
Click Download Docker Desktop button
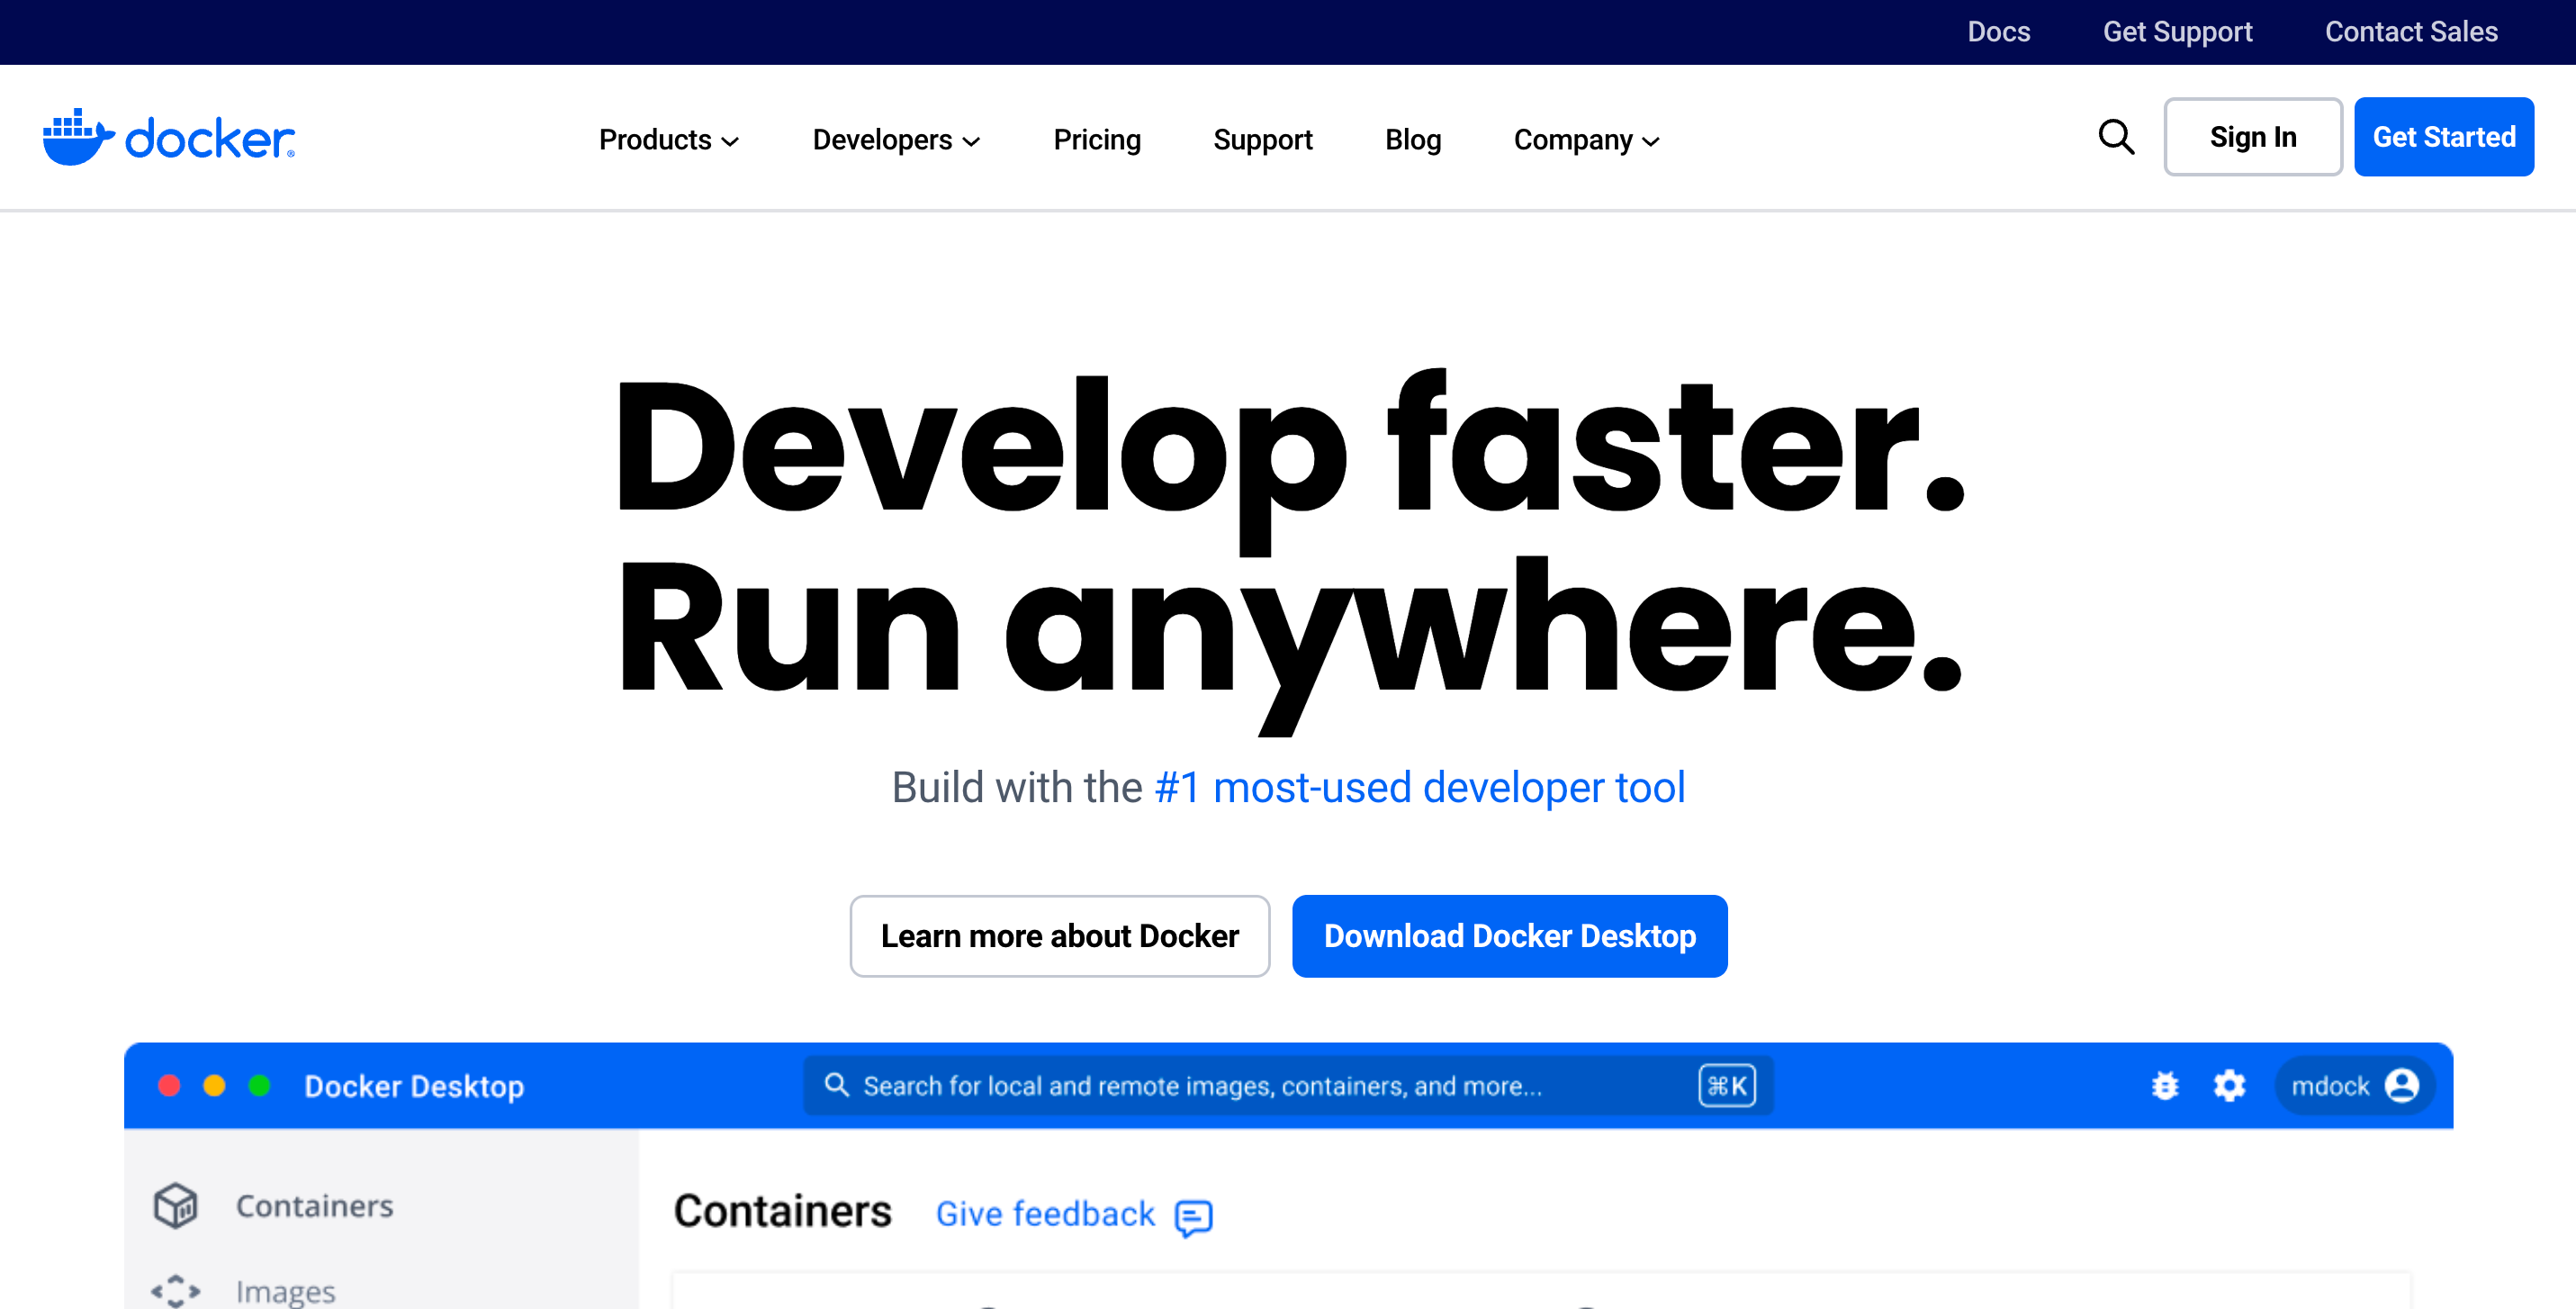click(x=1510, y=936)
